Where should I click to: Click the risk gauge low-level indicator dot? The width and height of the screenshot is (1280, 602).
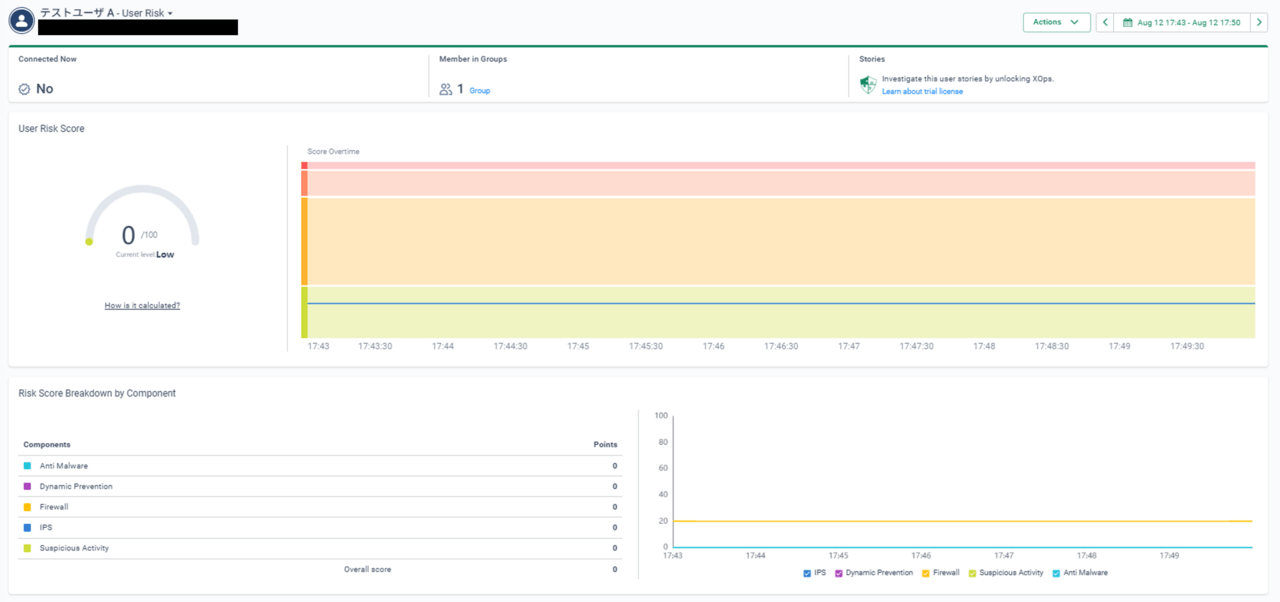pyautogui.click(x=89, y=241)
